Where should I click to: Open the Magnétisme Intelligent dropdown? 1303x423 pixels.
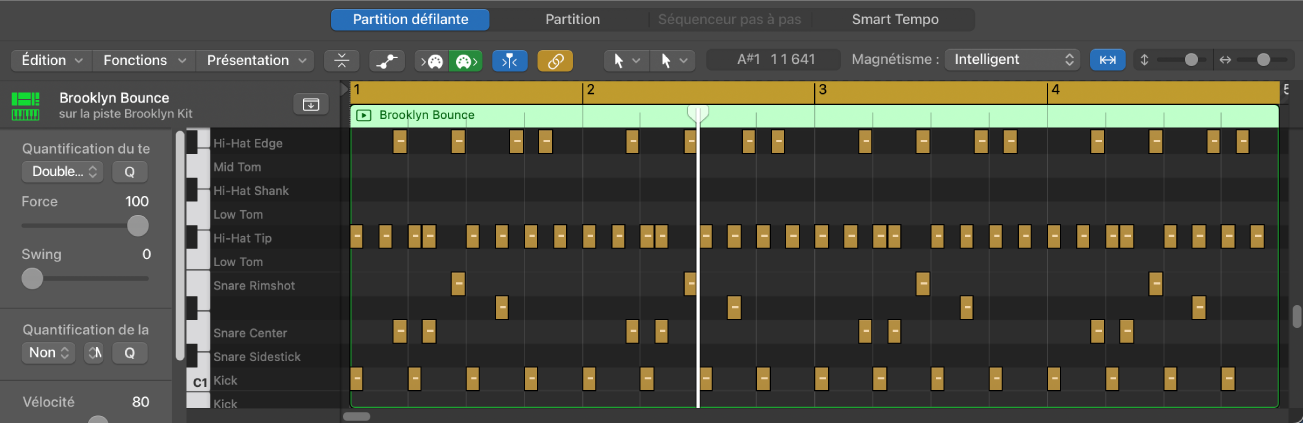pyautogui.click(x=1011, y=60)
